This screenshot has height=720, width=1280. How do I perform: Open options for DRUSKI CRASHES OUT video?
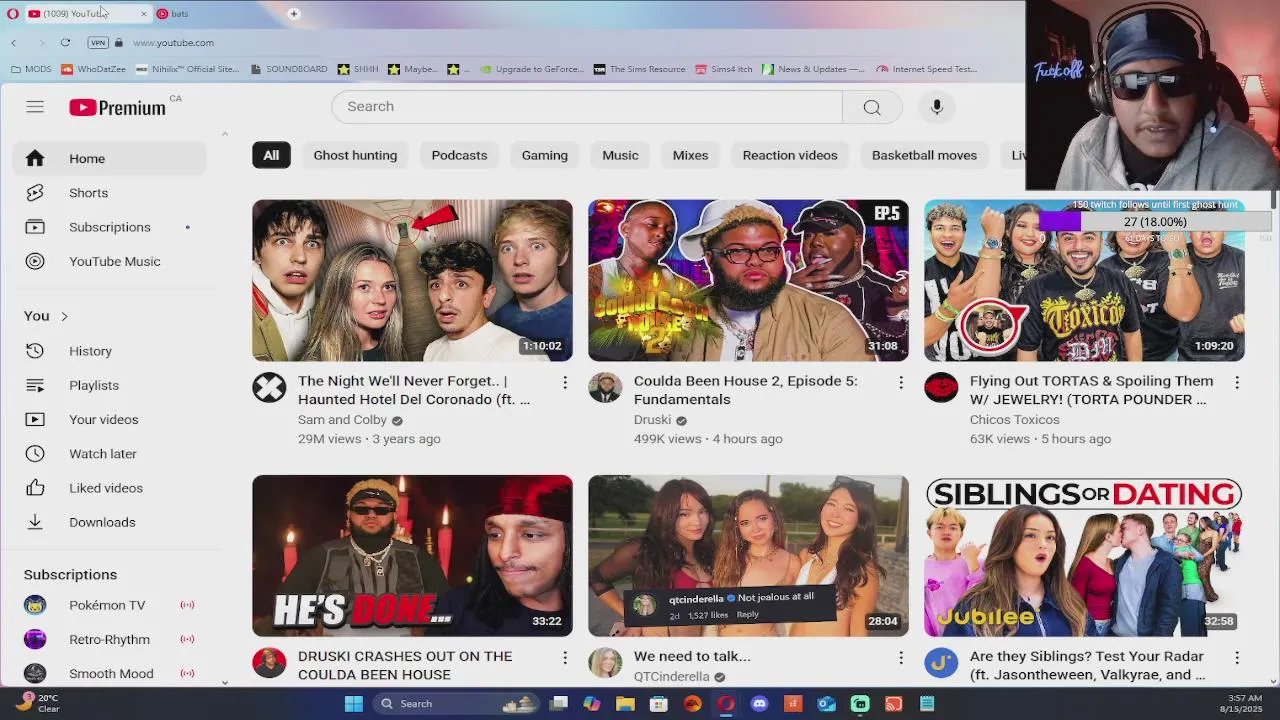pyautogui.click(x=565, y=658)
